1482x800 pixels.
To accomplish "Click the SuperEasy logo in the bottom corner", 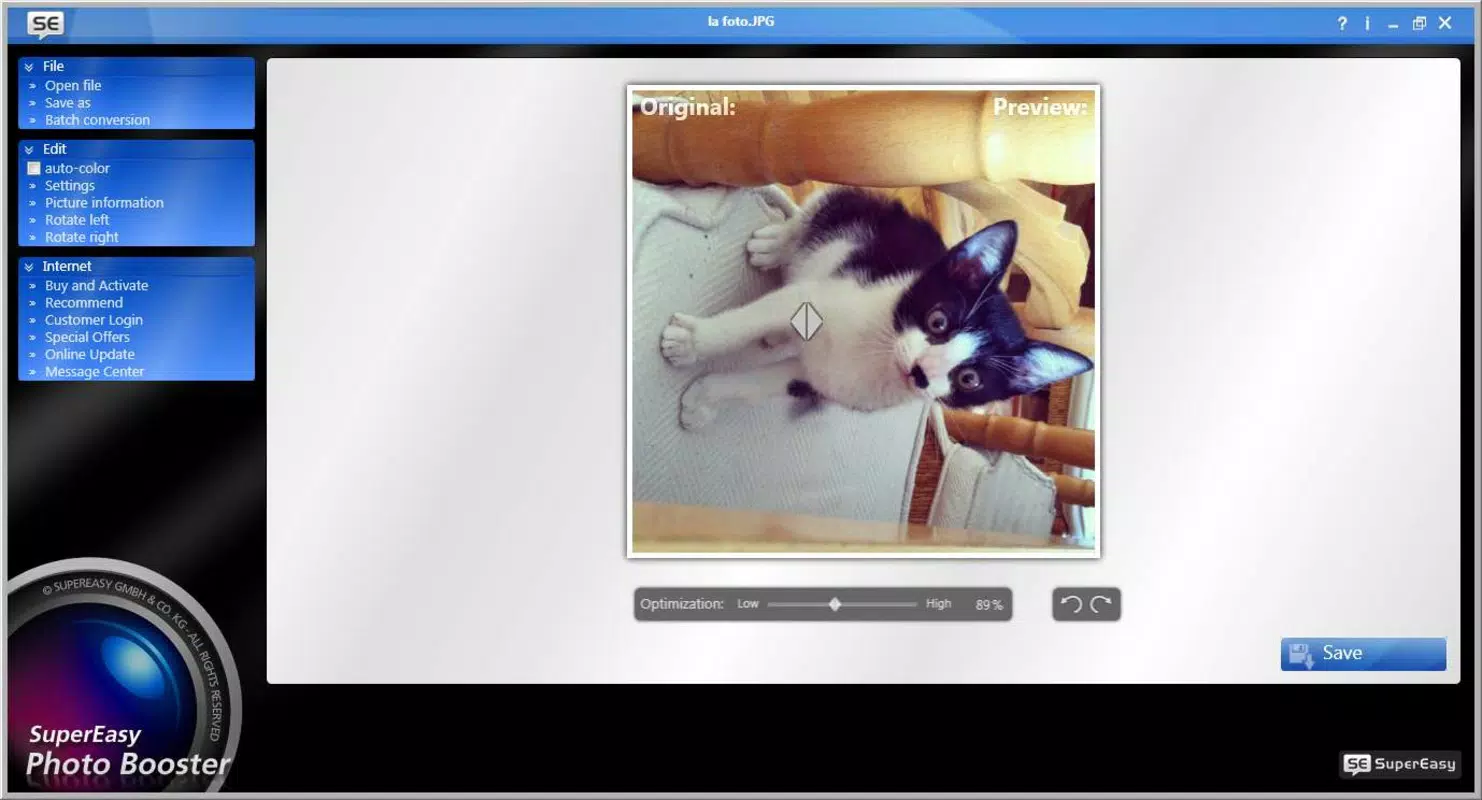I will (1399, 764).
